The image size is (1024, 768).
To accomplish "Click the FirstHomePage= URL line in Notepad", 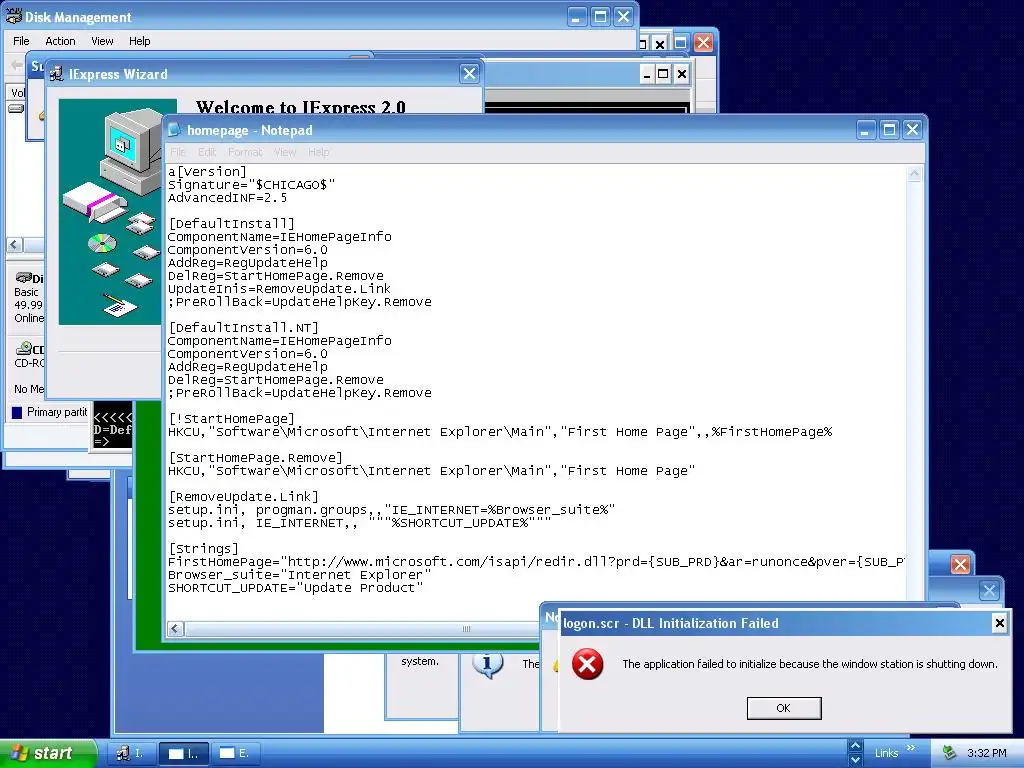I will (536, 562).
